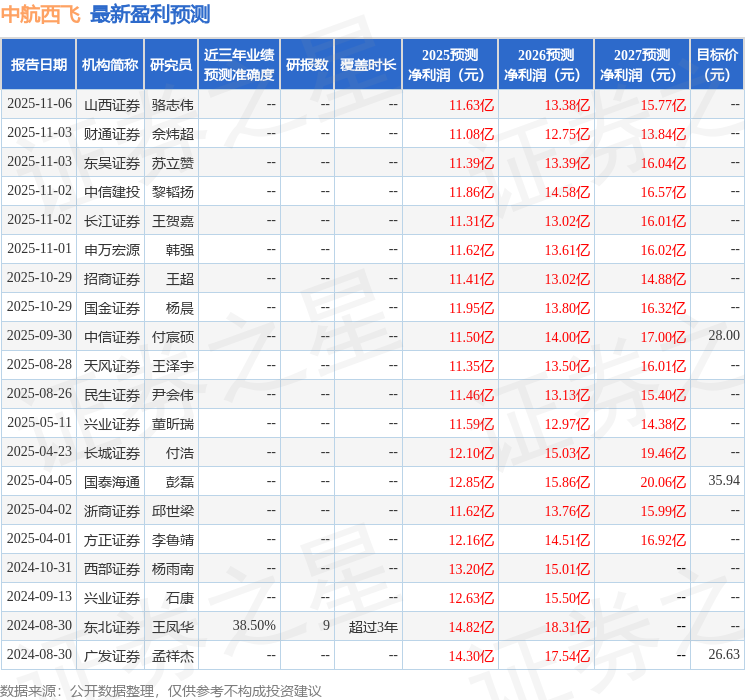Click the 中航西飞 title link
The image size is (745, 700).
[41, 14]
